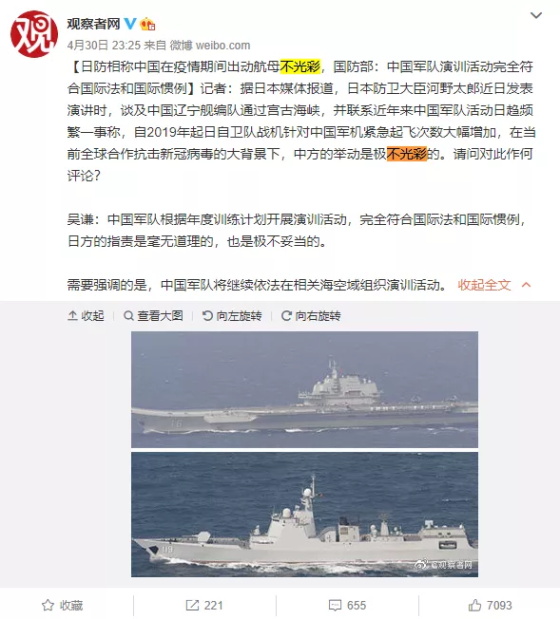
Task: Click the orange highlighted 不光彩 text
Action: (x=407, y=154)
